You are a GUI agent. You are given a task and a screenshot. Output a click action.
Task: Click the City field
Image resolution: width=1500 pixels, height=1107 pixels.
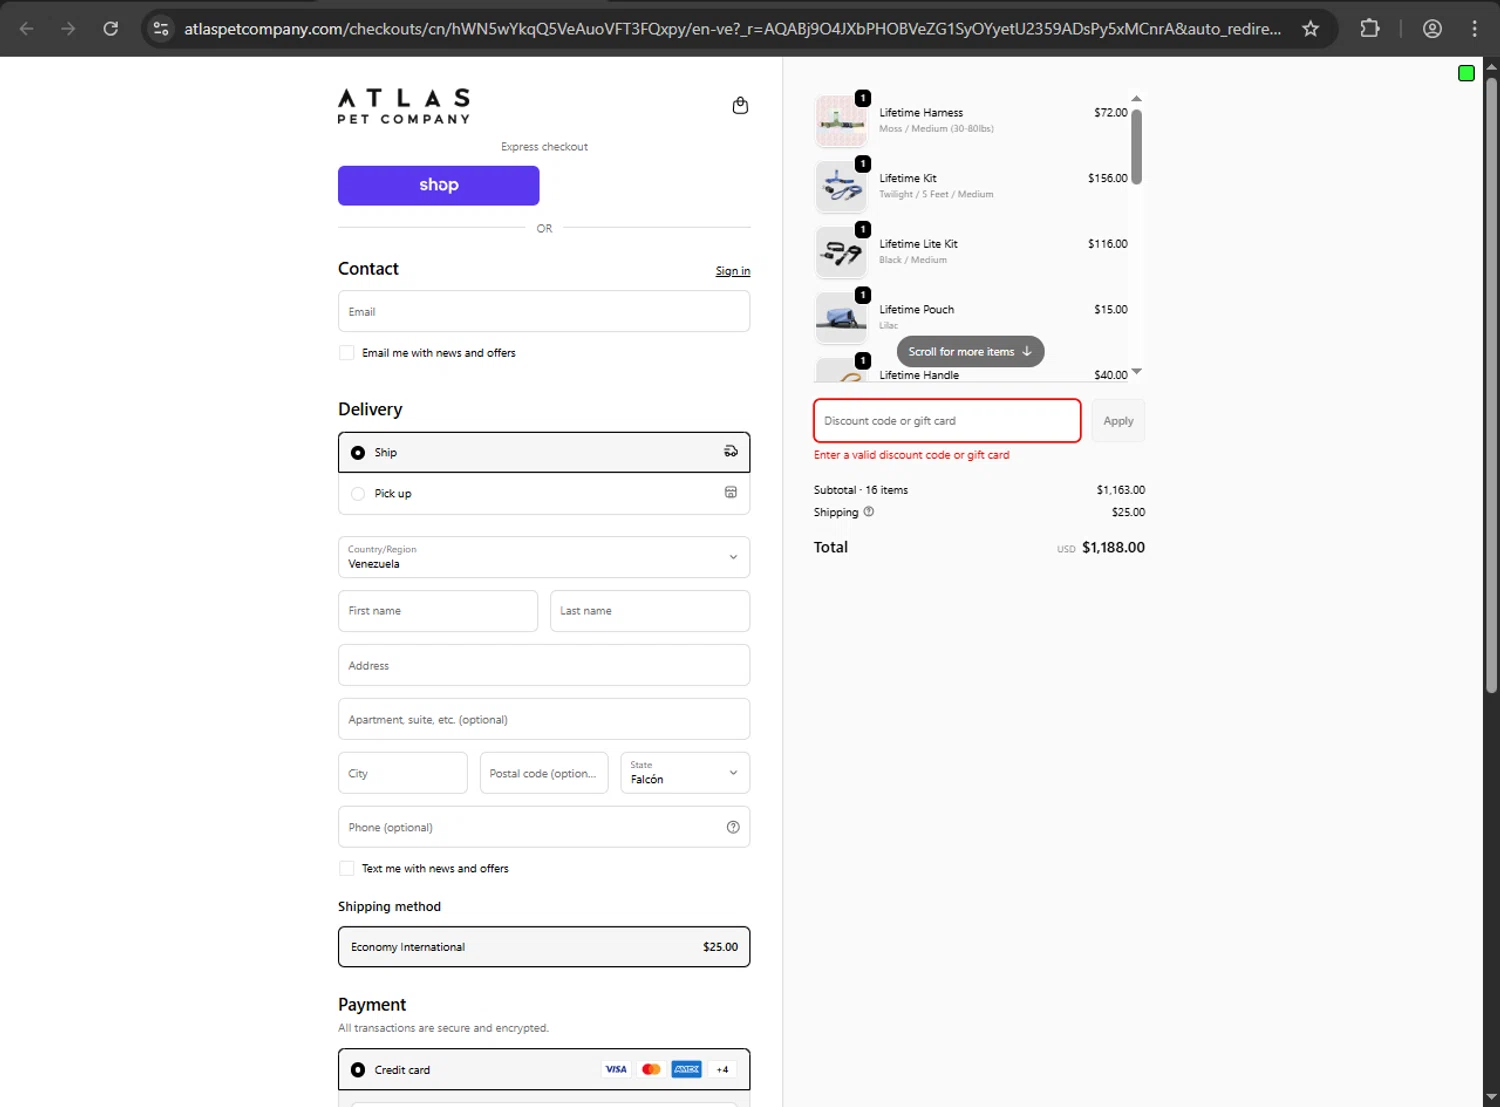coord(403,773)
